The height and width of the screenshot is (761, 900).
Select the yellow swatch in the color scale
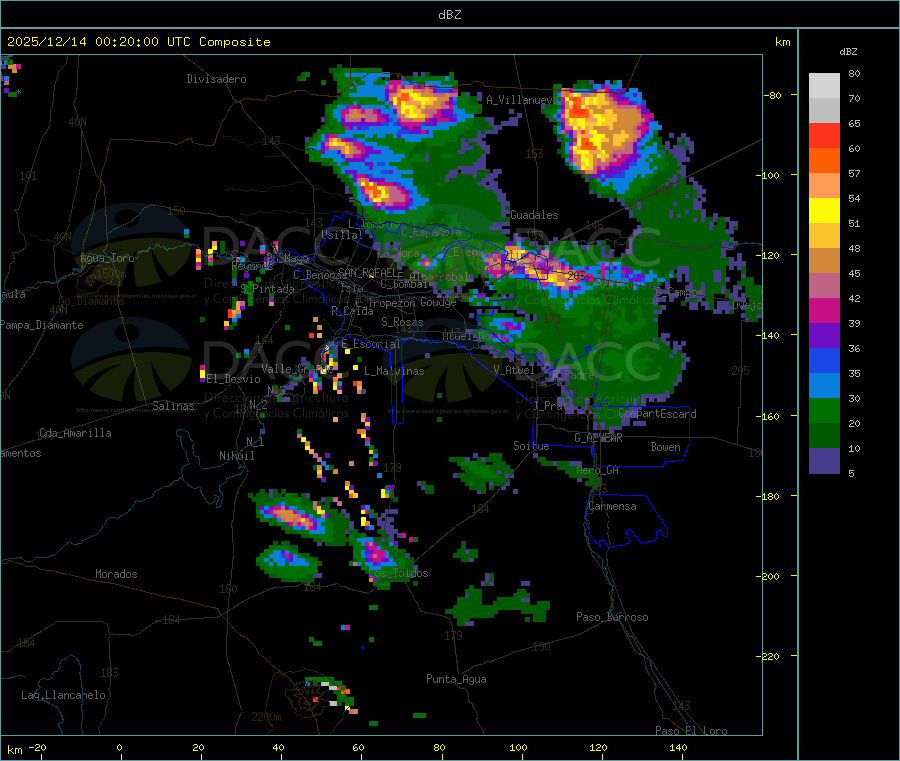(x=824, y=210)
